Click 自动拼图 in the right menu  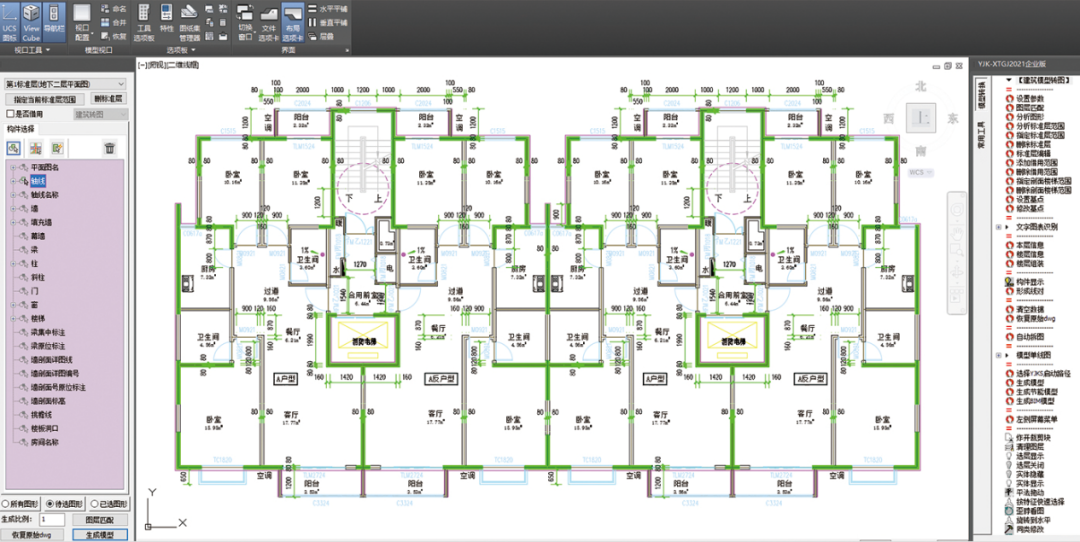[x=1029, y=337]
